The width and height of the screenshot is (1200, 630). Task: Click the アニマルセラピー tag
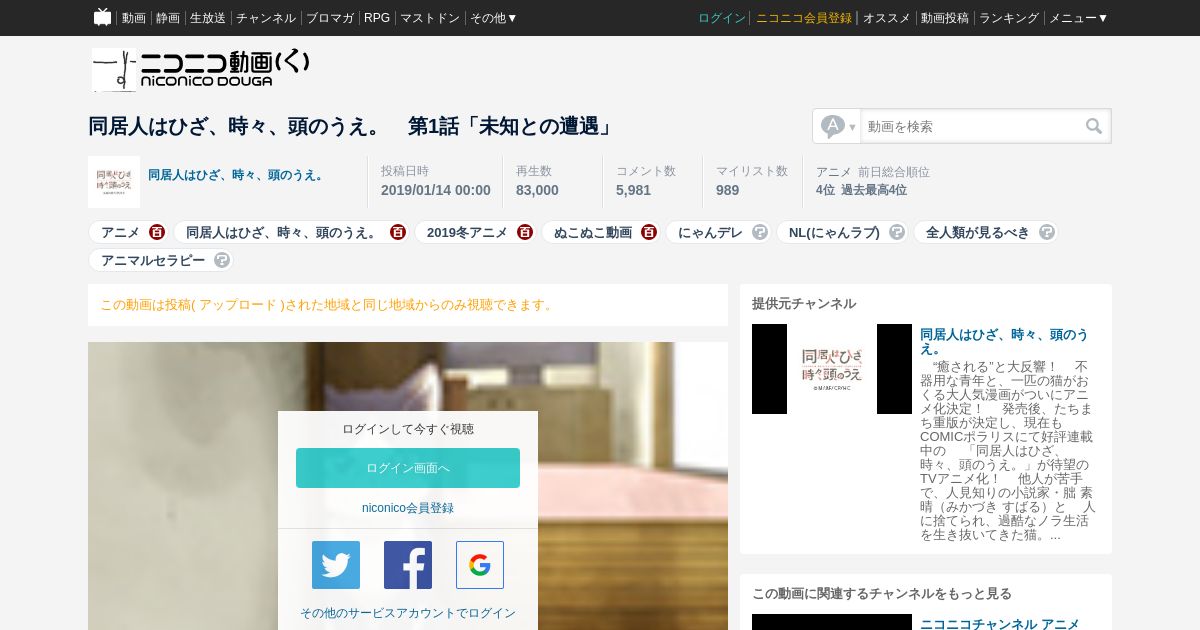[153, 260]
